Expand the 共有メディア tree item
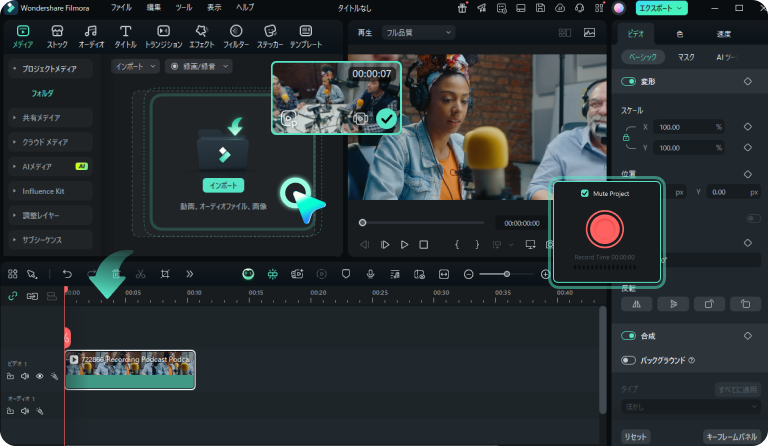 click(50, 117)
